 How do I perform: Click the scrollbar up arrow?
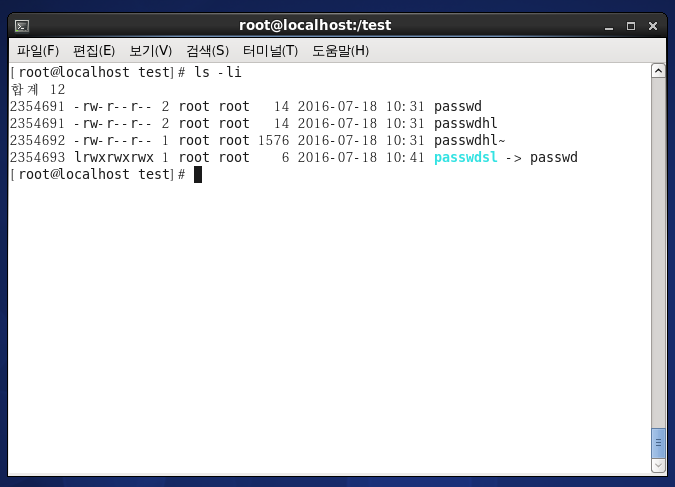pyautogui.click(x=659, y=71)
